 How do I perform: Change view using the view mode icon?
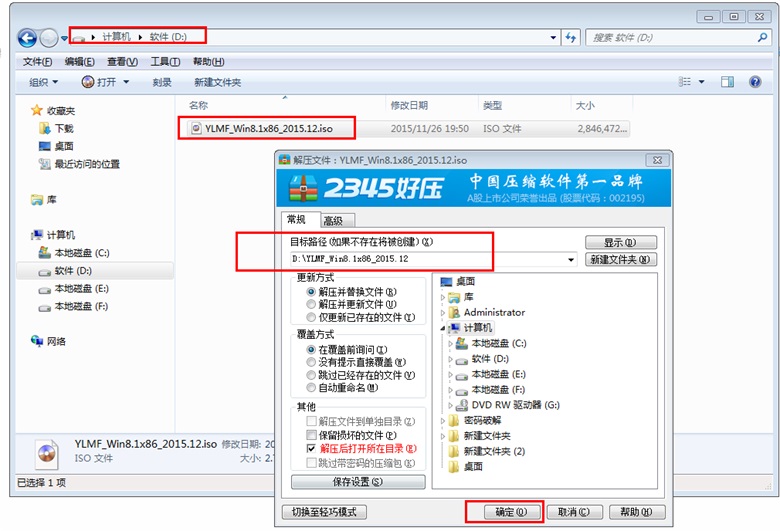click(685, 82)
